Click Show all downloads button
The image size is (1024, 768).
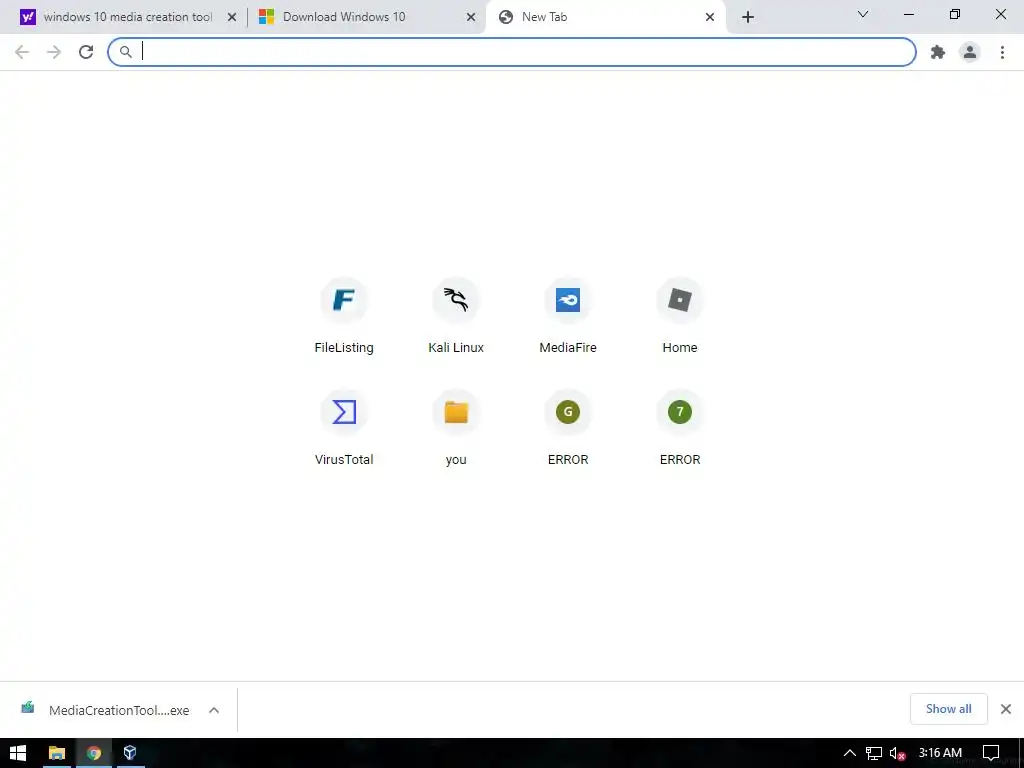(948, 709)
